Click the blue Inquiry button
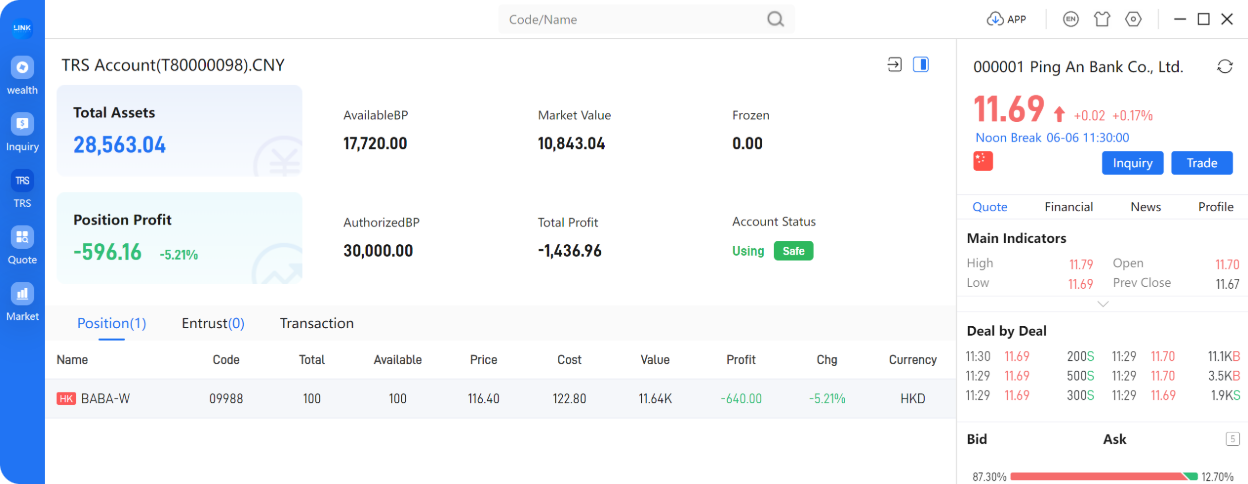Screen dimensions: 1248x484 point(1133,163)
